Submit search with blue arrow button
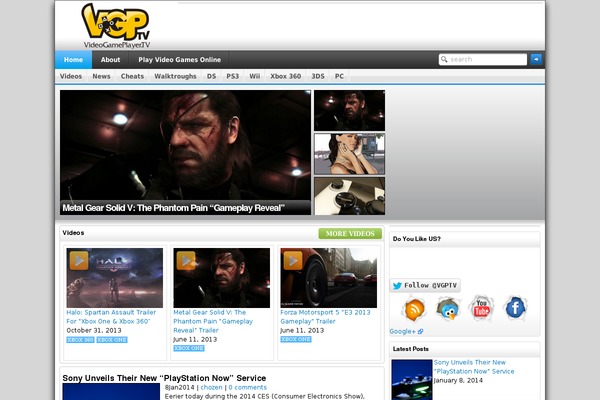This screenshot has width=600, height=400. (x=536, y=59)
